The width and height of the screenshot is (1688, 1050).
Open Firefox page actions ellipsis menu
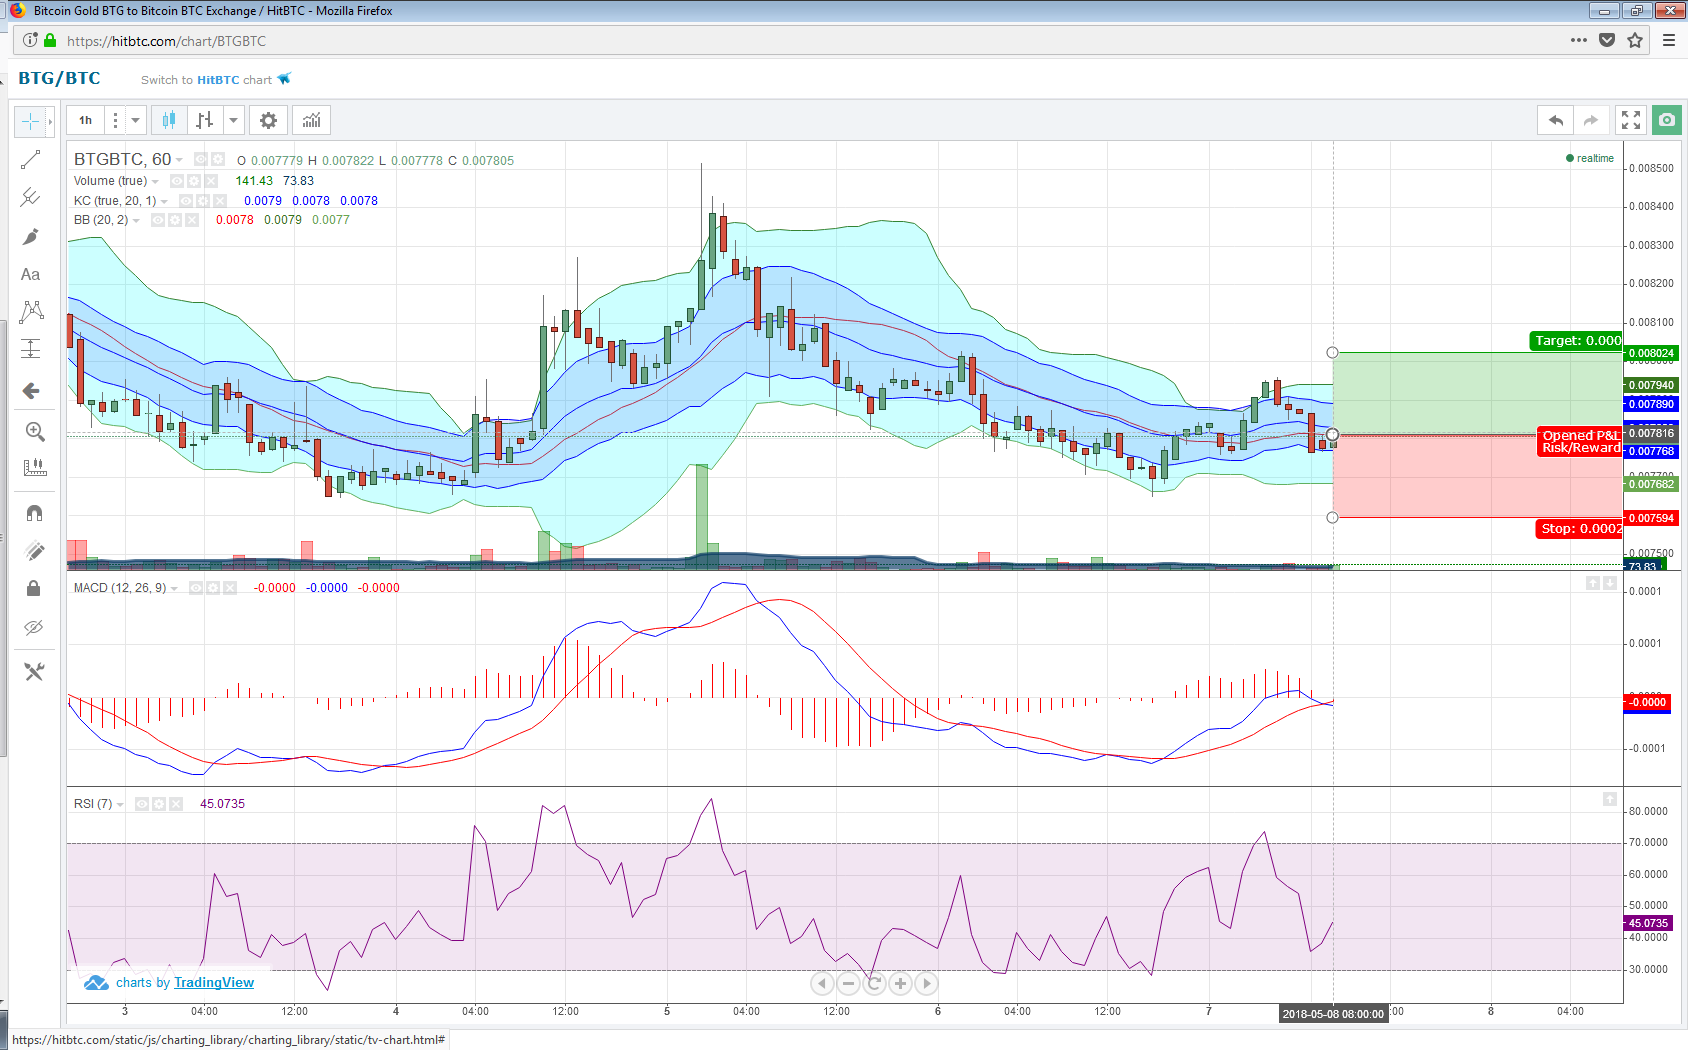[1579, 41]
